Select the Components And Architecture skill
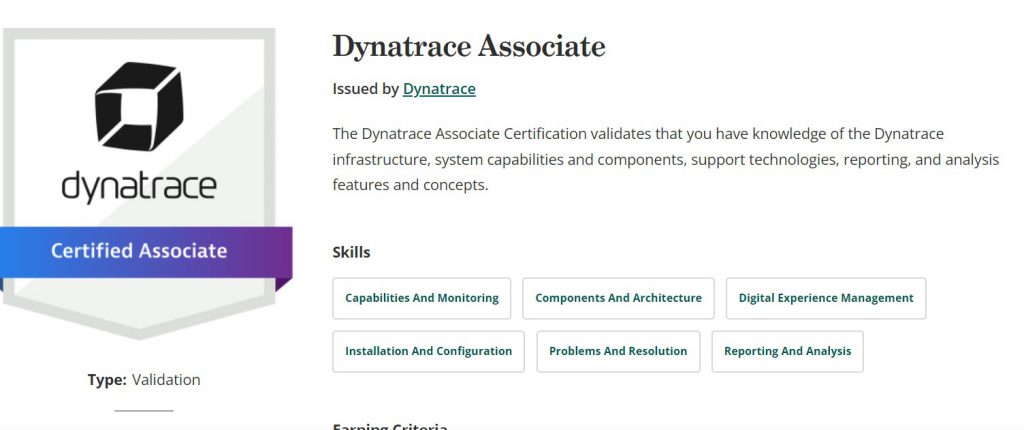 pos(618,298)
